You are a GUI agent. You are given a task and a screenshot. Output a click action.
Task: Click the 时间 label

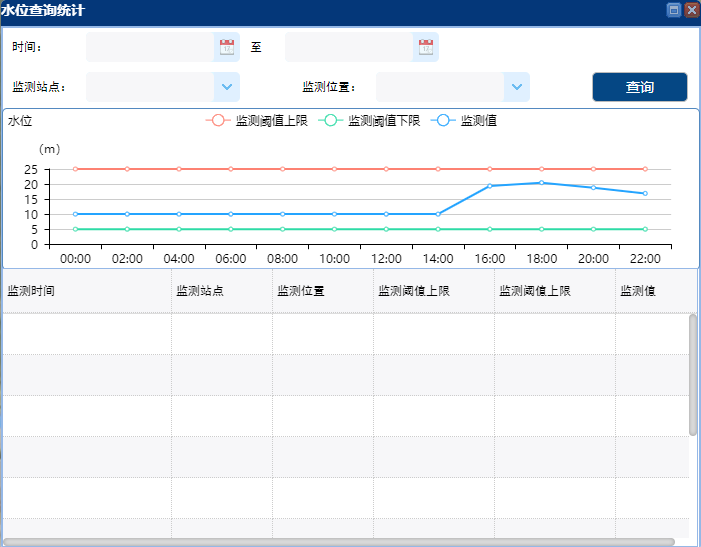click(27, 47)
